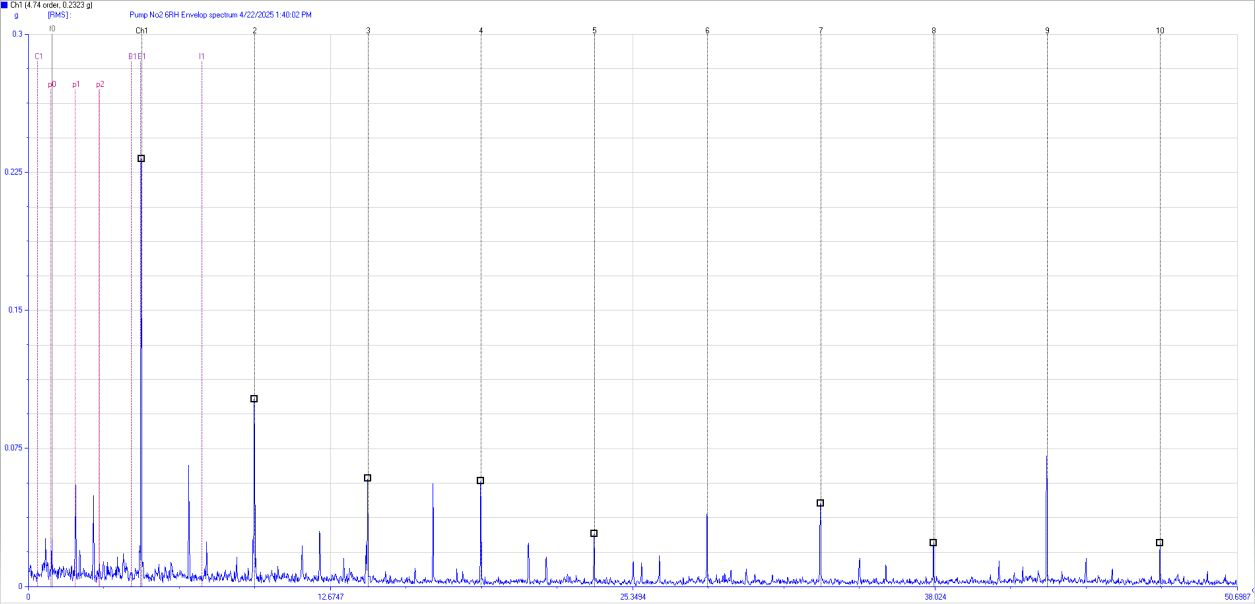This screenshot has width=1255, height=604.
Task: Click the harmonic cursor label 7
Action: pyautogui.click(x=821, y=31)
